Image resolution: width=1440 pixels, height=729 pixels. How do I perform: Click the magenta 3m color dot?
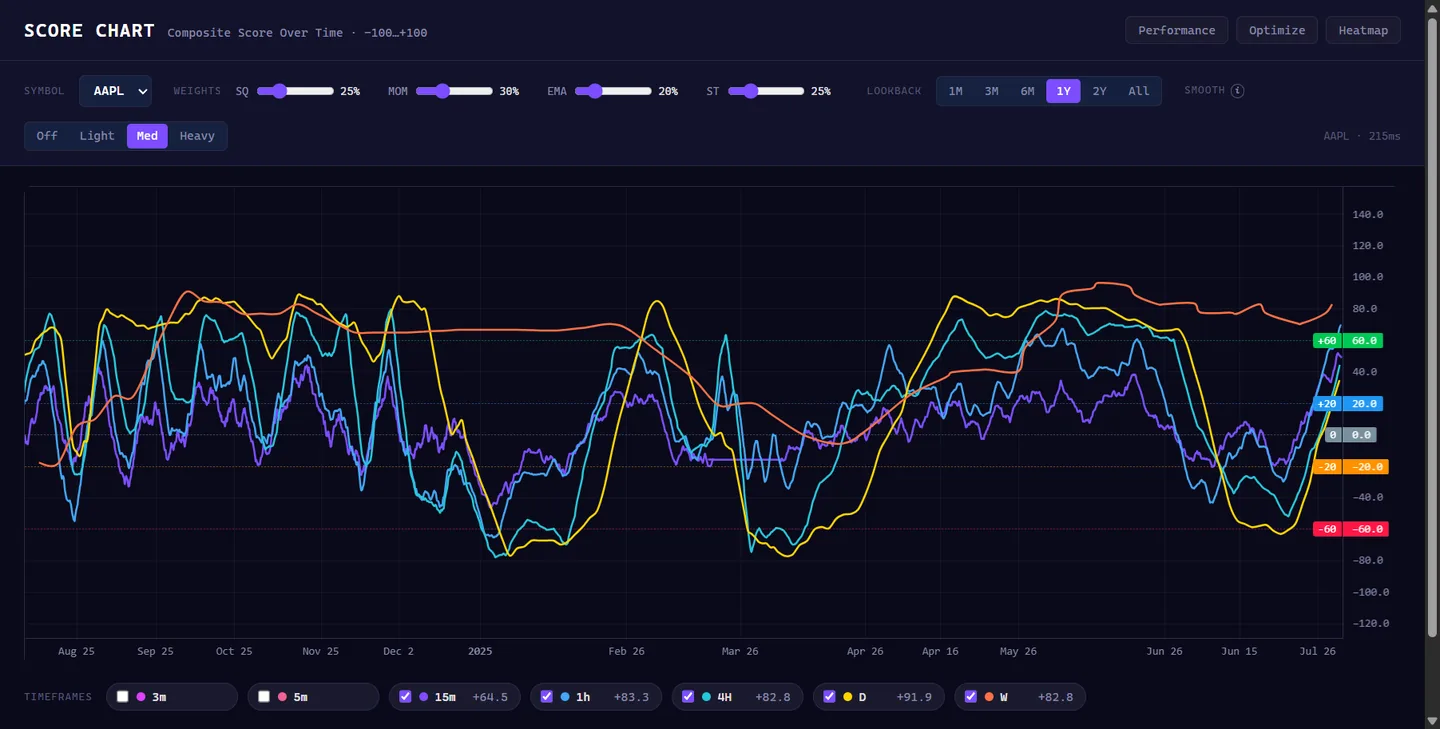(x=141, y=697)
